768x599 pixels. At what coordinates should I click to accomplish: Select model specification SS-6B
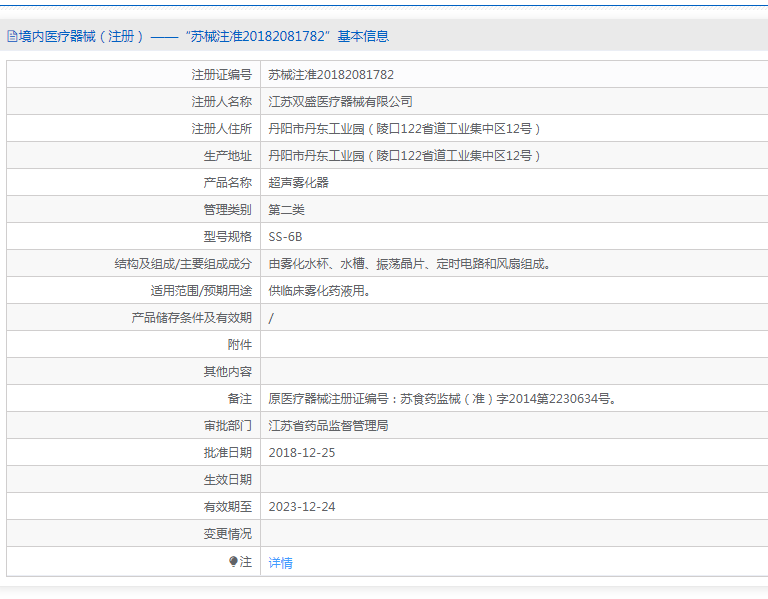pyautogui.click(x=285, y=237)
